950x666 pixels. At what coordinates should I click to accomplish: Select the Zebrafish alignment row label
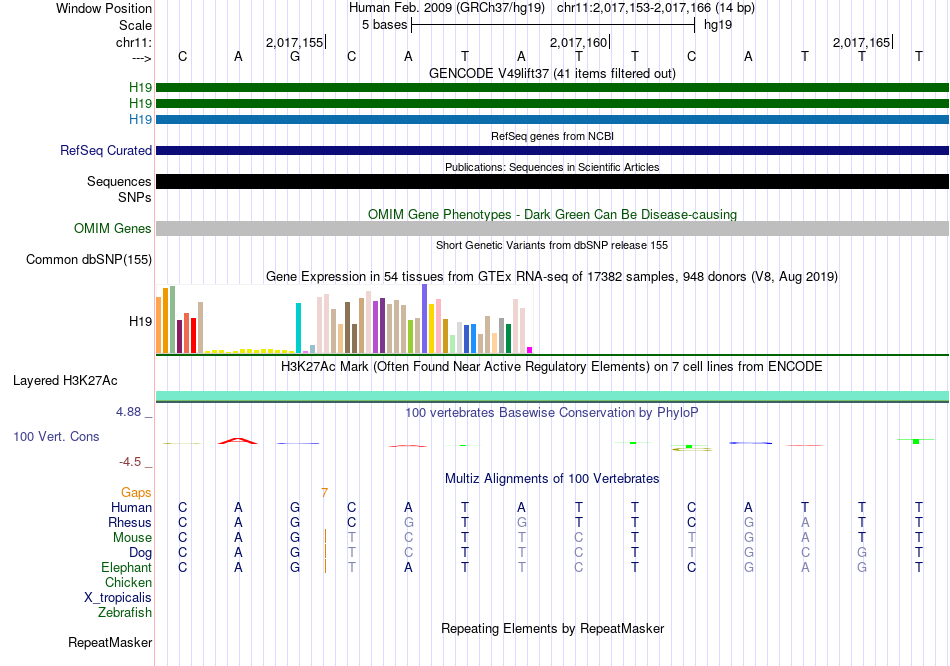pyautogui.click(x=125, y=613)
